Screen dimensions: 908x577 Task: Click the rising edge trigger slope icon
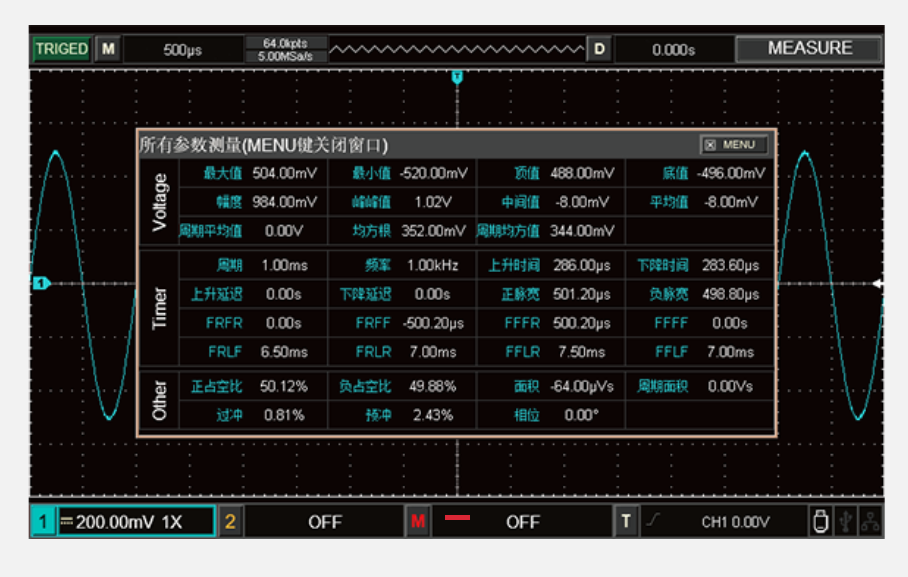pyautogui.click(x=653, y=520)
